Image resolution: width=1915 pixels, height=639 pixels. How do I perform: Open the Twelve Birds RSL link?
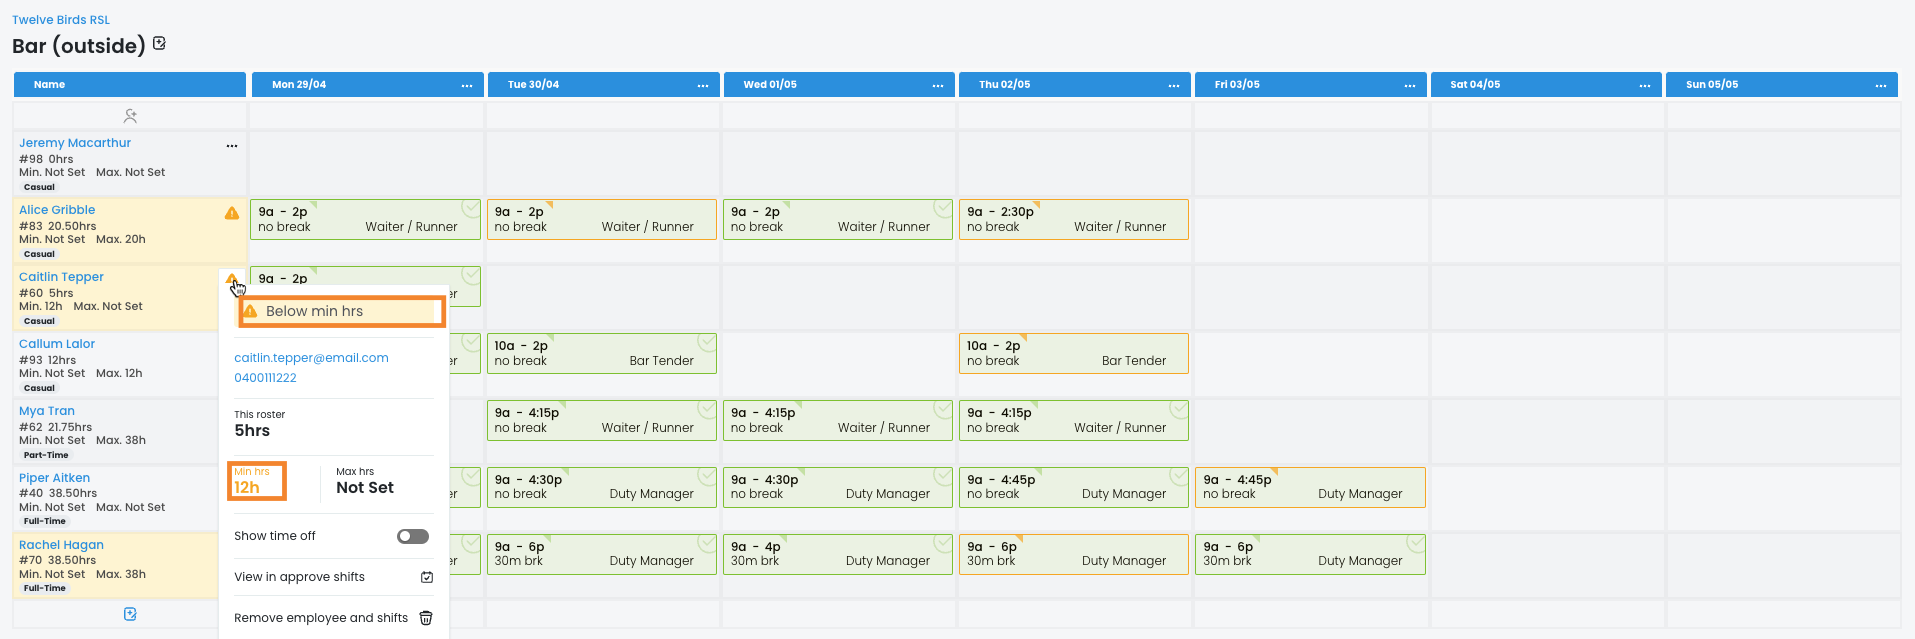click(61, 20)
